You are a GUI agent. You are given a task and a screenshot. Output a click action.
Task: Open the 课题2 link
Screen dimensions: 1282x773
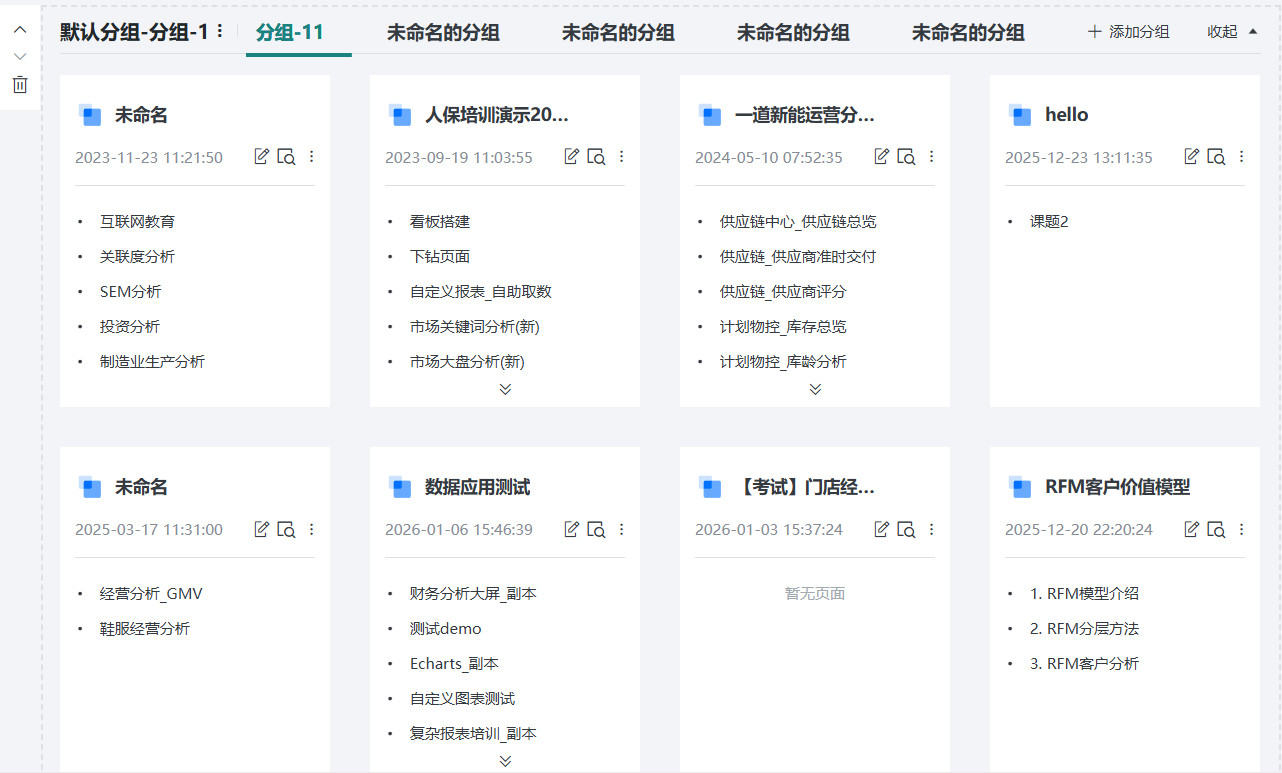(1049, 221)
